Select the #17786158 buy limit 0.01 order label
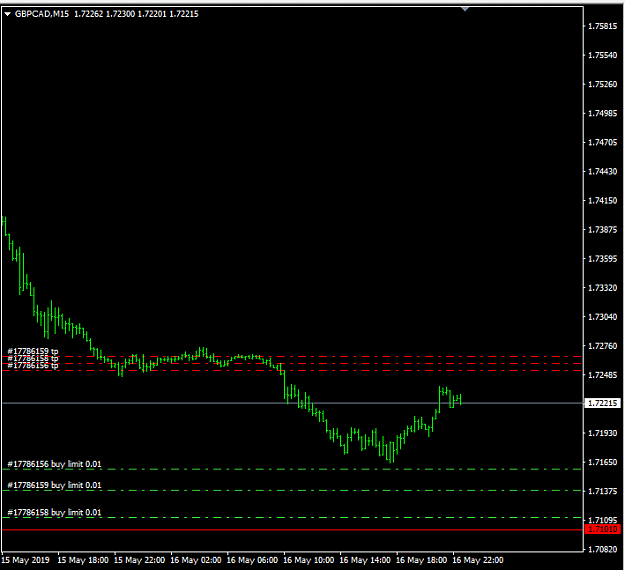 click(x=54, y=512)
